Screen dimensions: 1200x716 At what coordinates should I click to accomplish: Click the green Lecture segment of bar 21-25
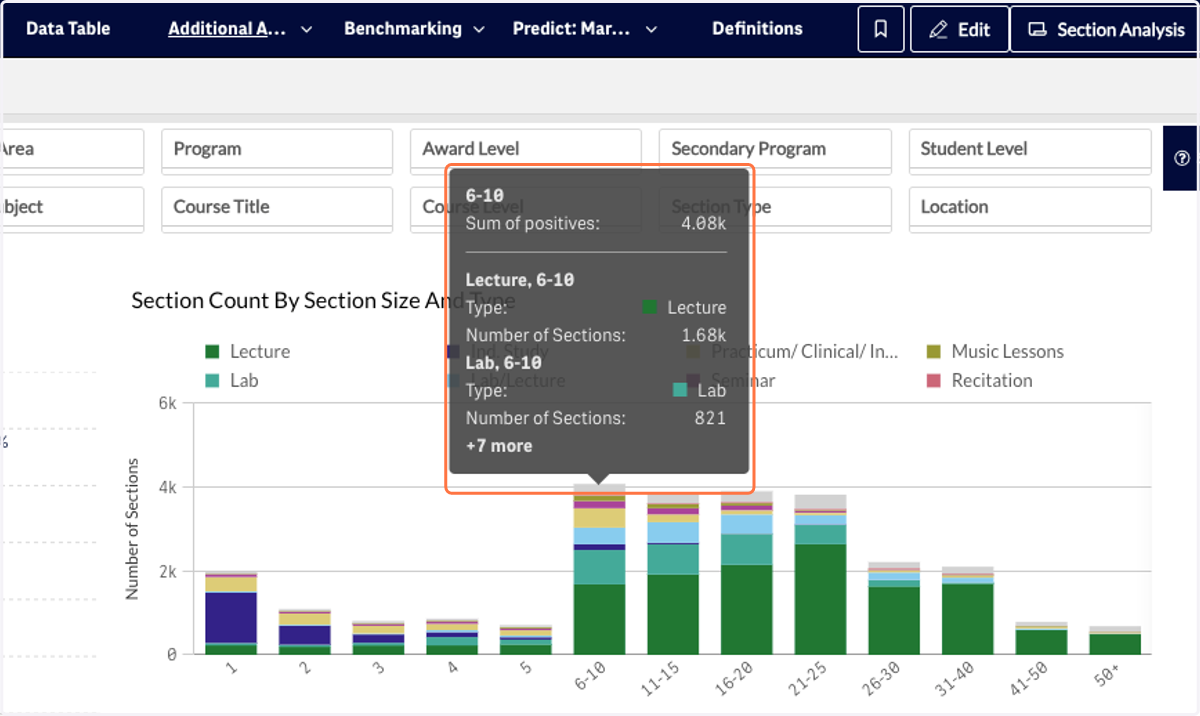[x=821, y=599]
